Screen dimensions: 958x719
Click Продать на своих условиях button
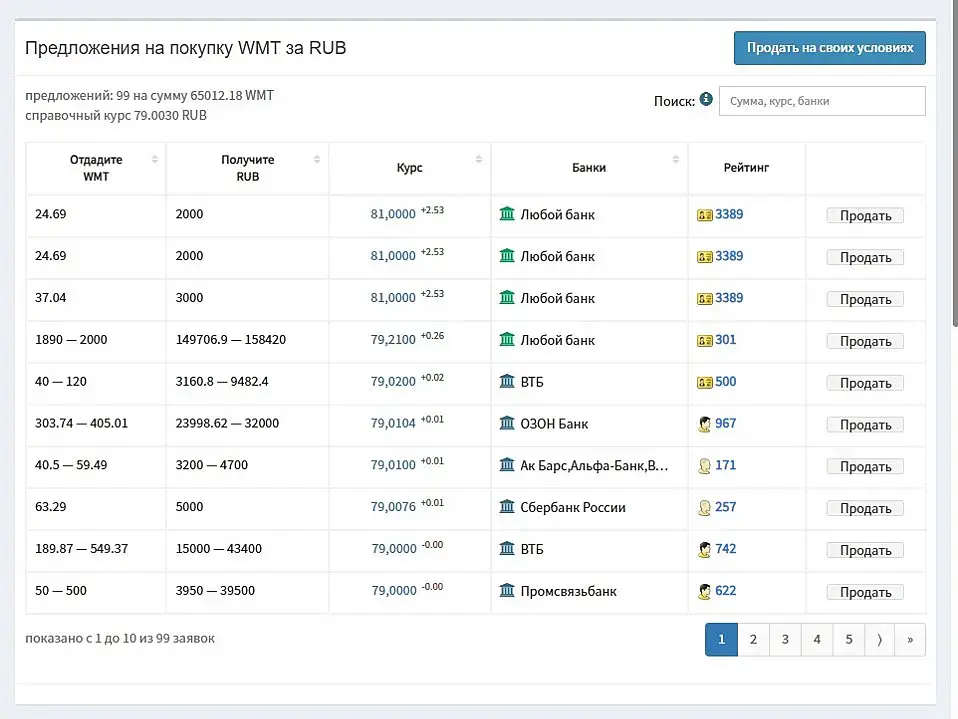pyautogui.click(x=830, y=48)
